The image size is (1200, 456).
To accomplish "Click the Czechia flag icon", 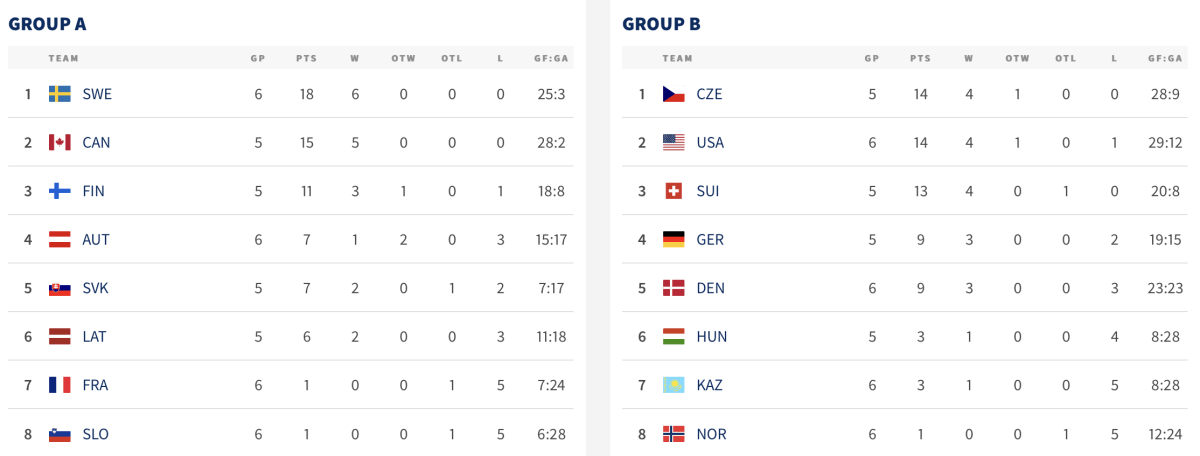I will click(x=674, y=94).
